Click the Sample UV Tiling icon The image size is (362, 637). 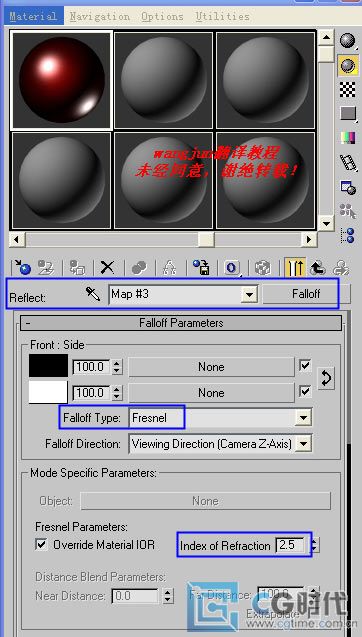348,113
